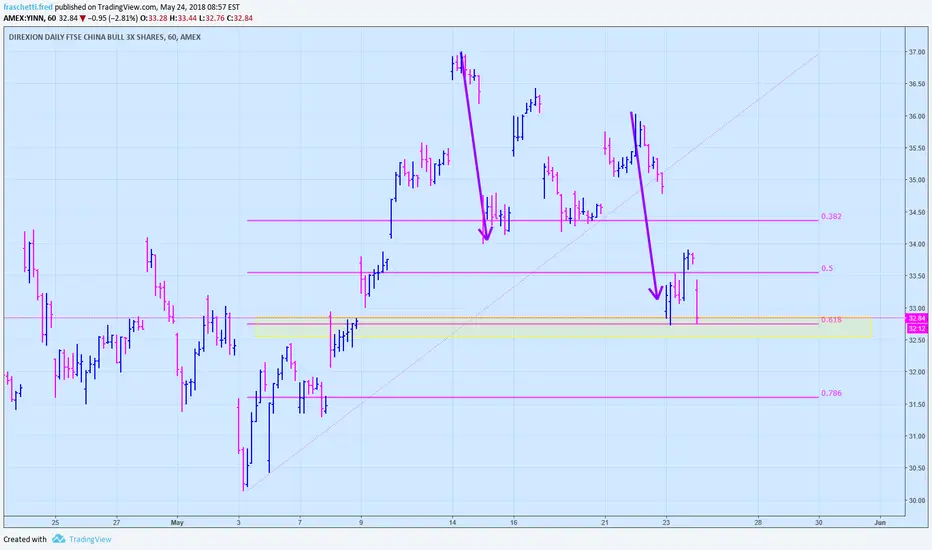The image size is (932, 550).
Task: Click the TradingView cloud logo icon
Action: (x=58, y=539)
